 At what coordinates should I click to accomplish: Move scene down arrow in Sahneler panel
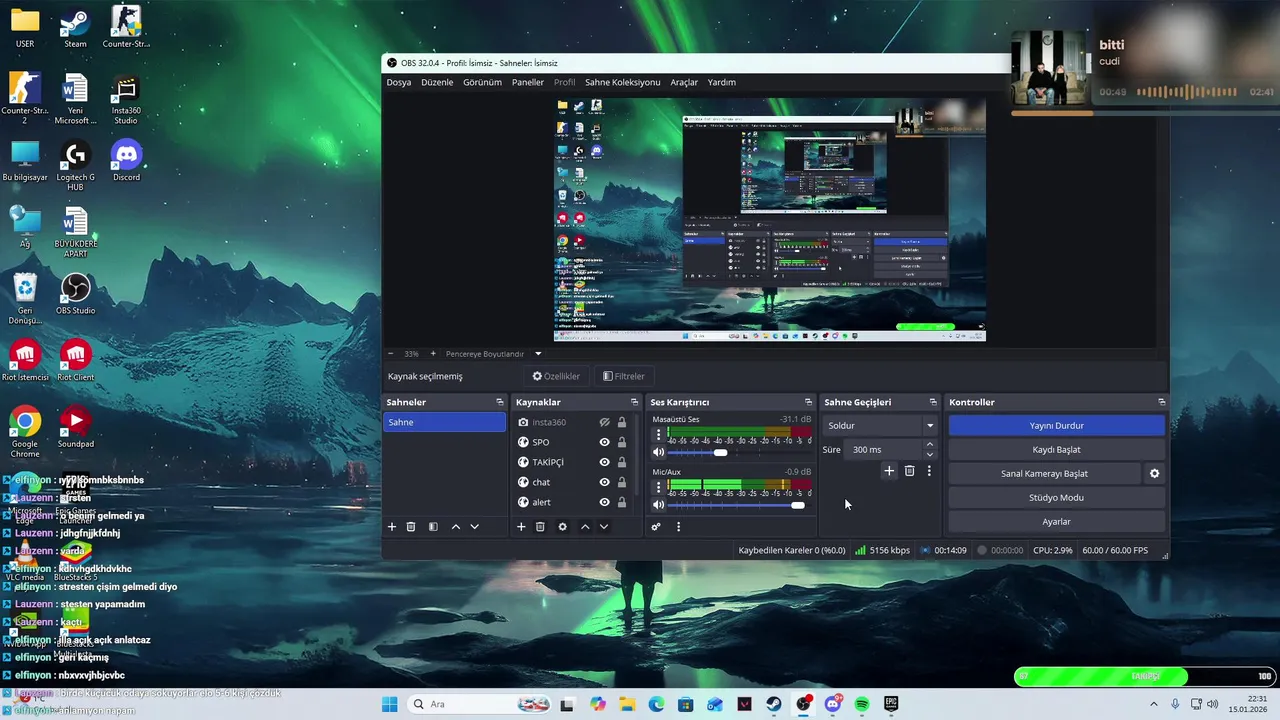tap(475, 527)
